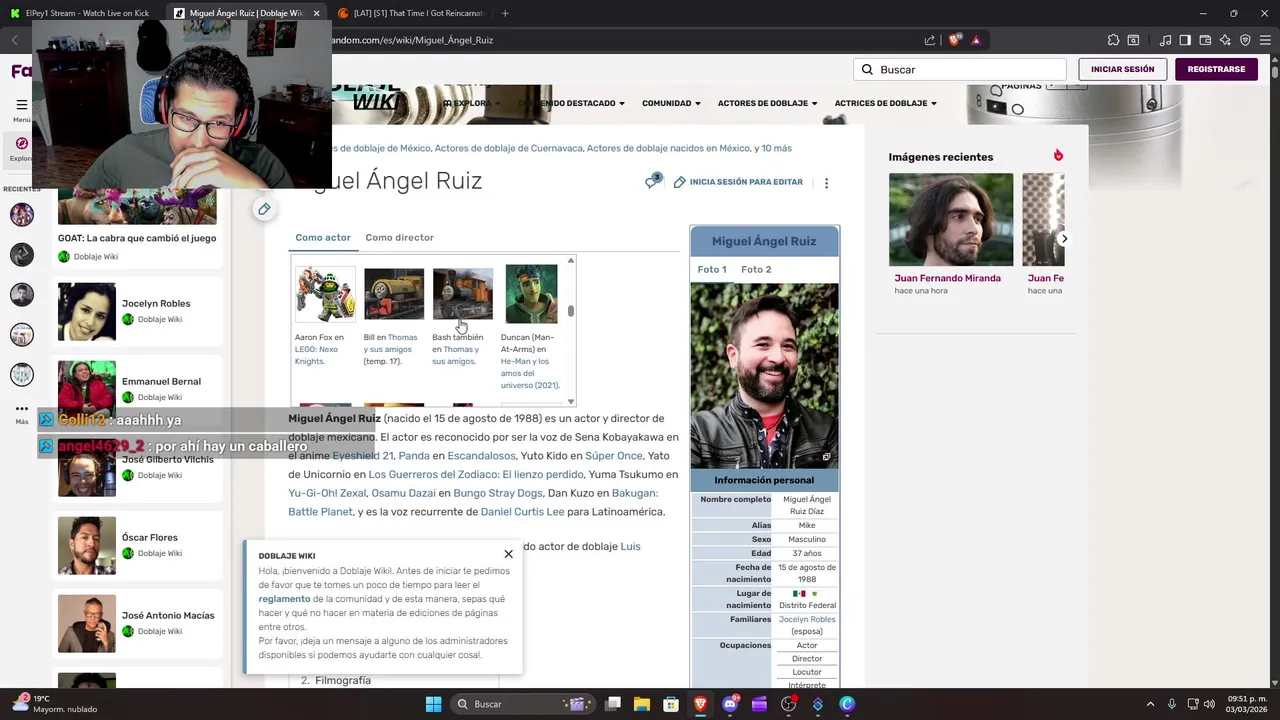Open the Brave VPN shield icon
Screen dimensions: 1280x720
pos(1245,40)
